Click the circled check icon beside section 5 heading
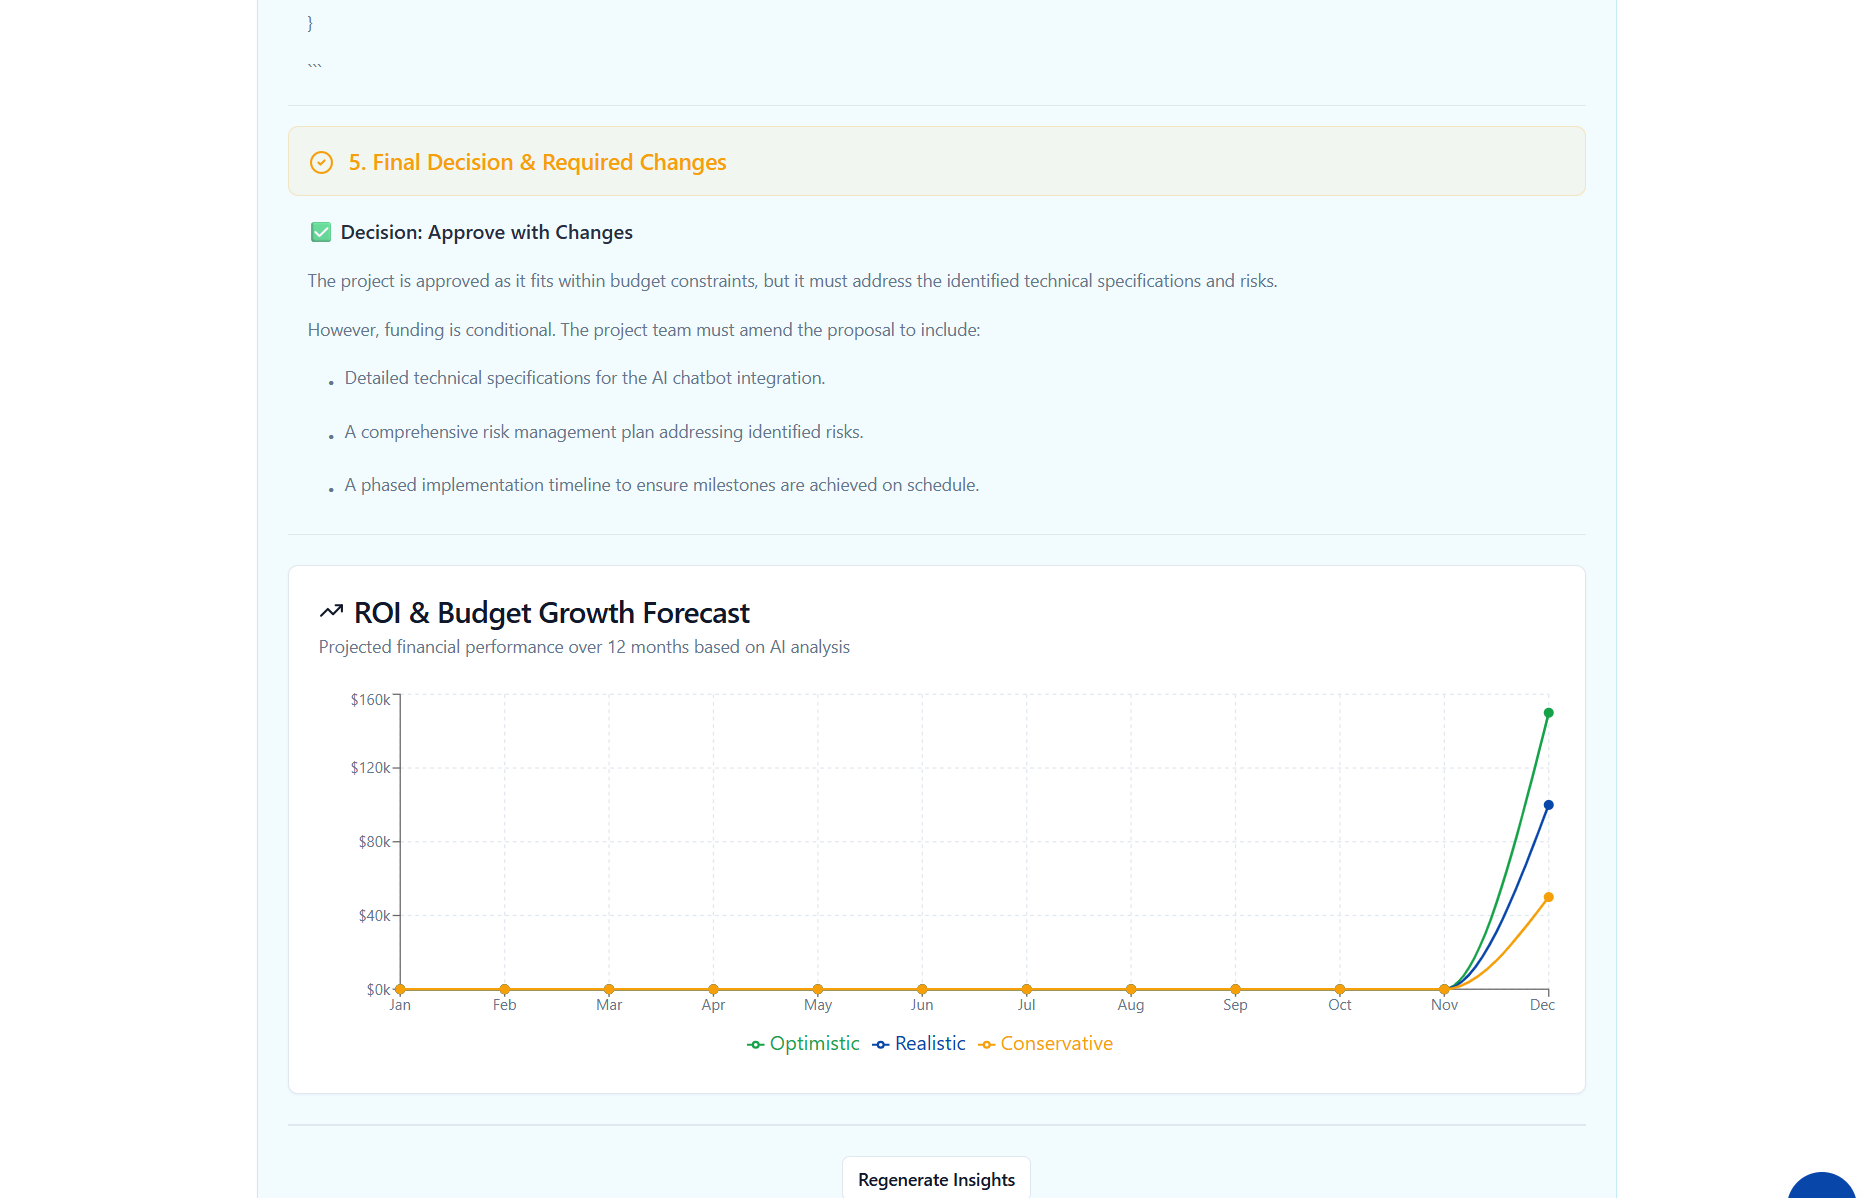1868x1198 pixels. pos(321,162)
